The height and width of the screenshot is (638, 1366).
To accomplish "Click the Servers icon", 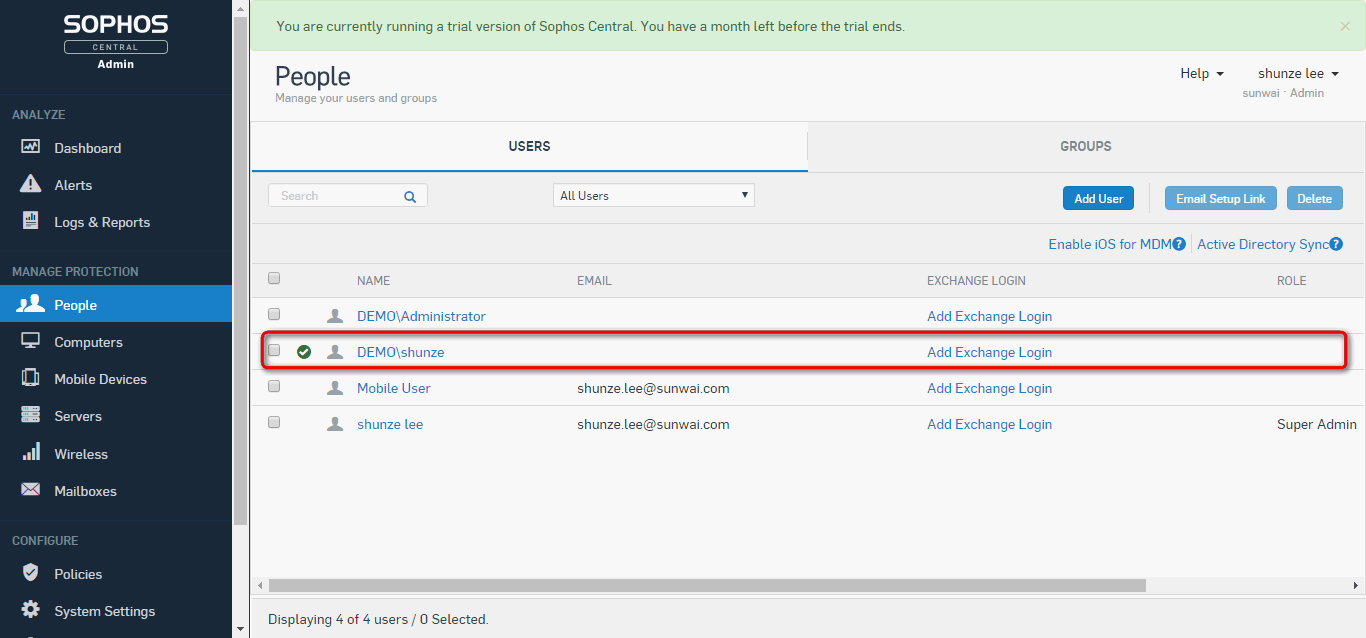I will (x=31, y=415).
